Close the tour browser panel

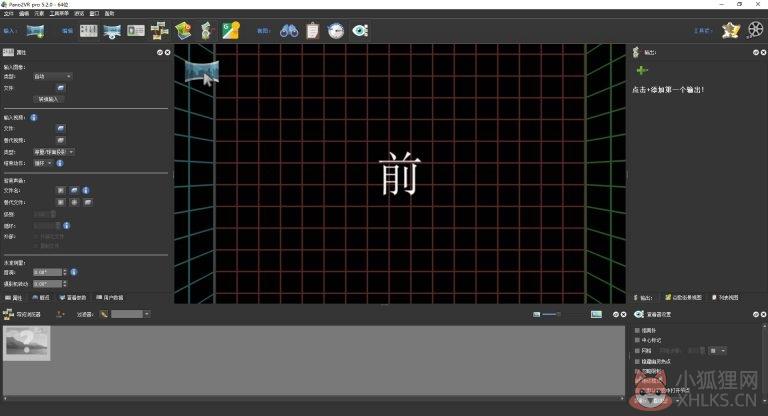pos(624,315)
